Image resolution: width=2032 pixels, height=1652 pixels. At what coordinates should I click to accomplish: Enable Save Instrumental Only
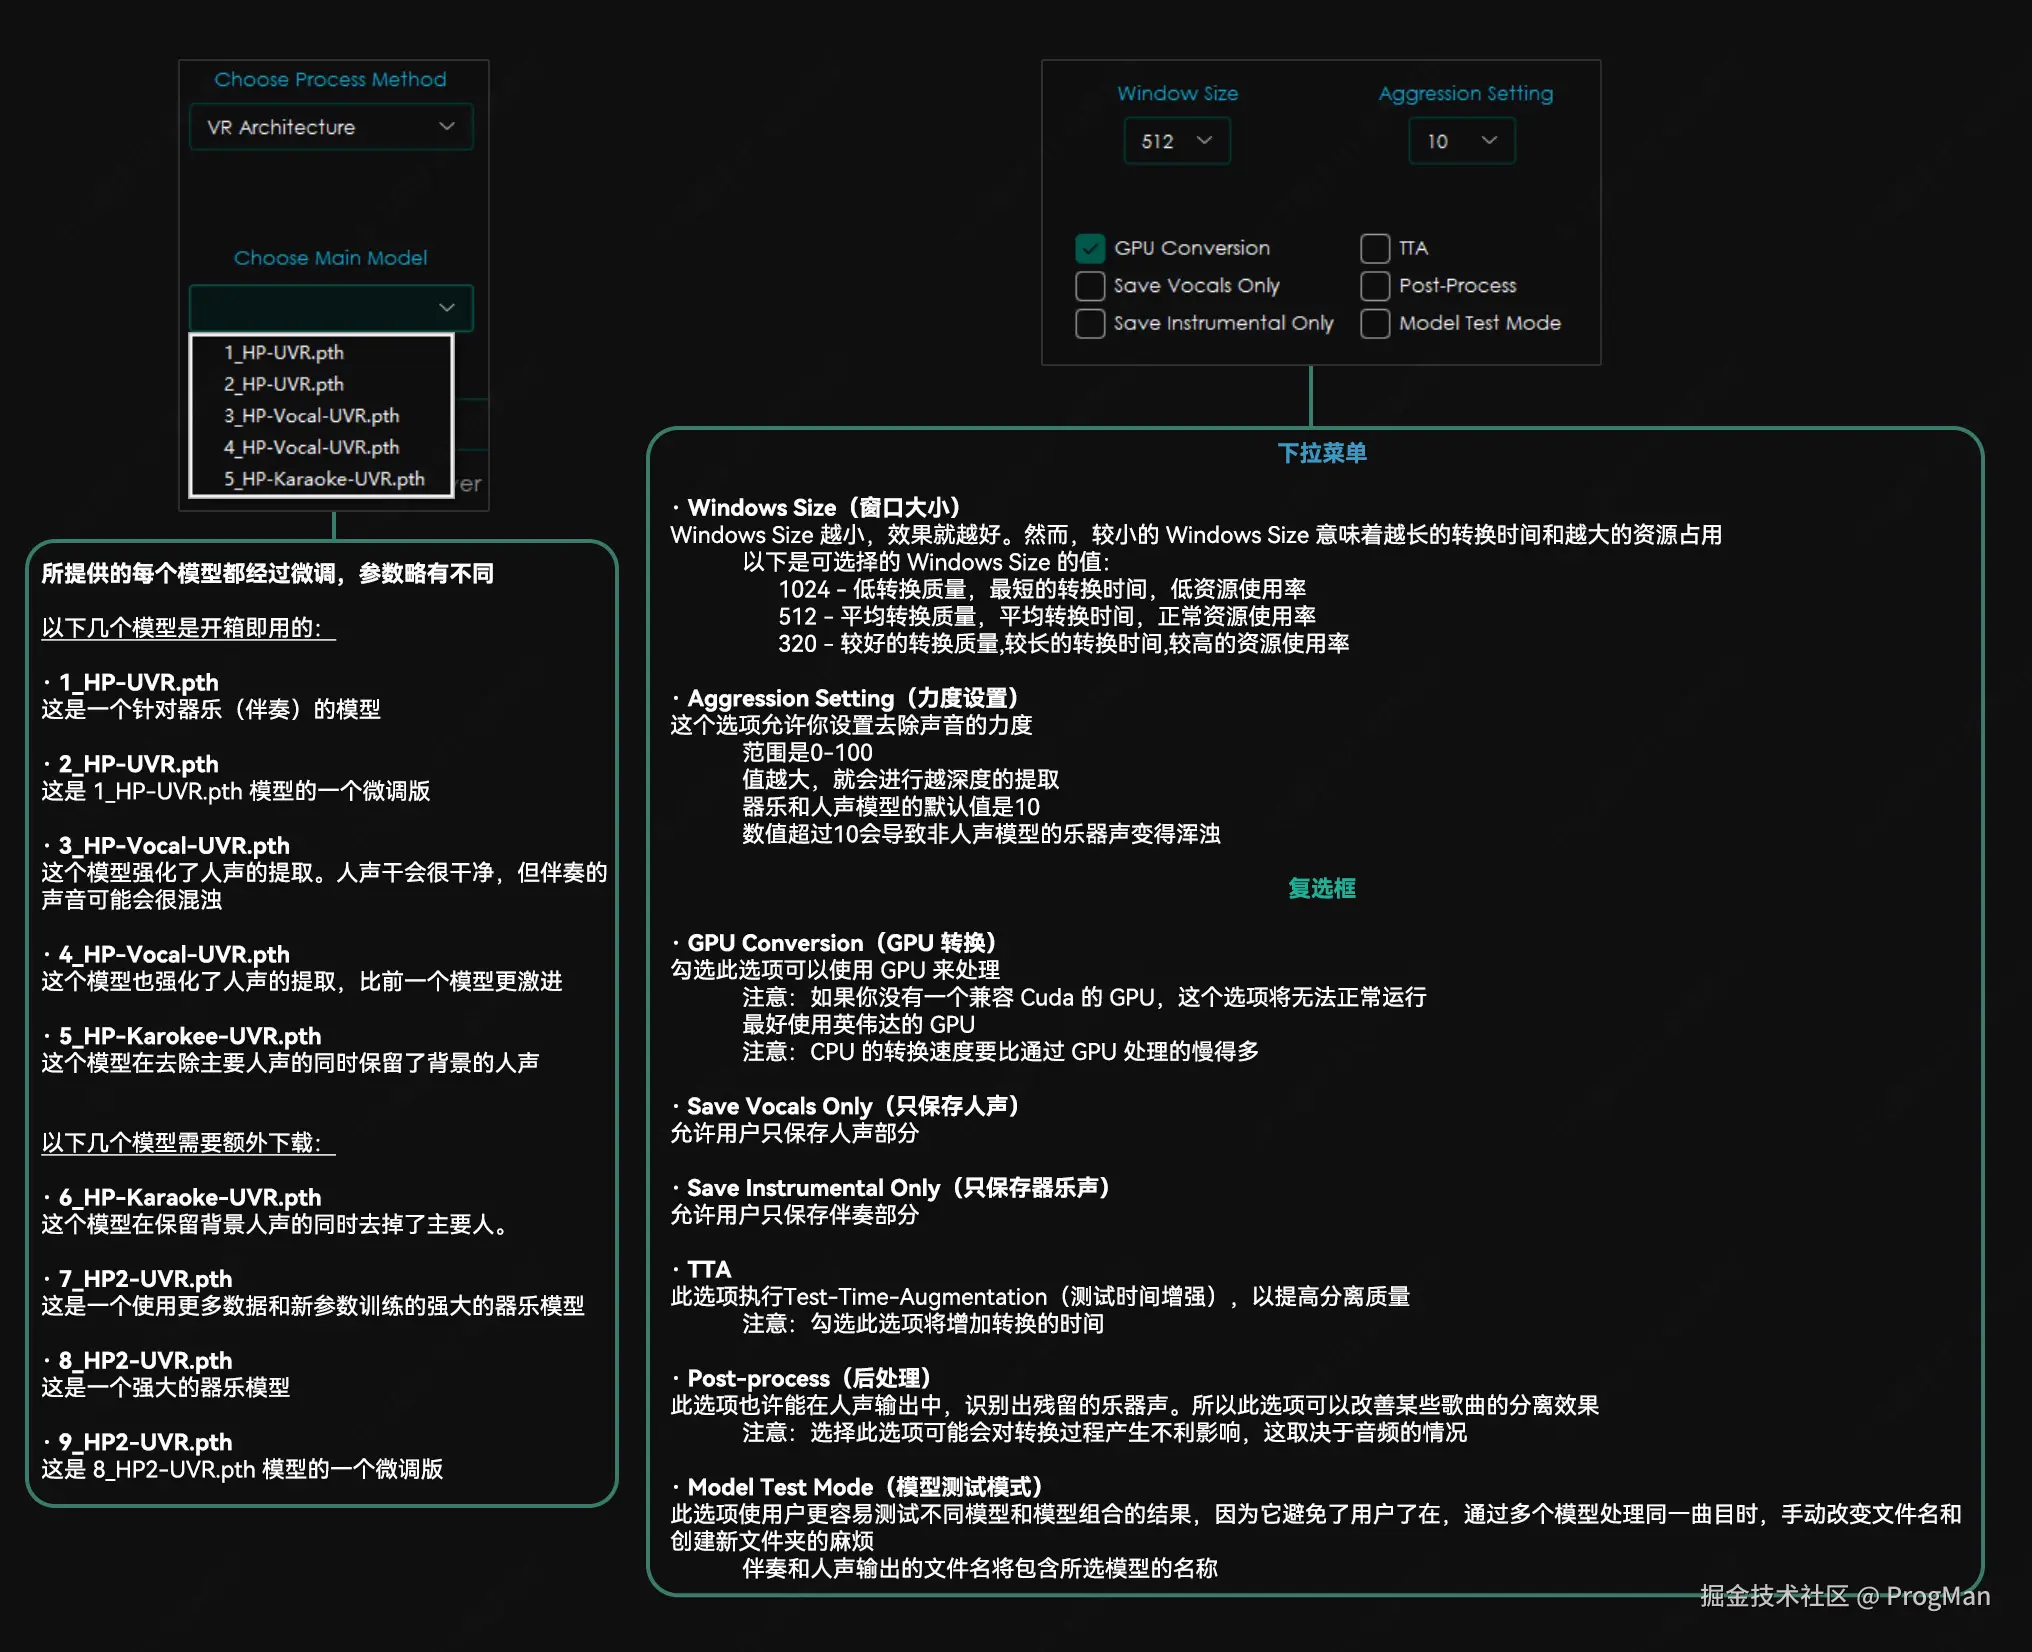click(x=1090, y=323)
